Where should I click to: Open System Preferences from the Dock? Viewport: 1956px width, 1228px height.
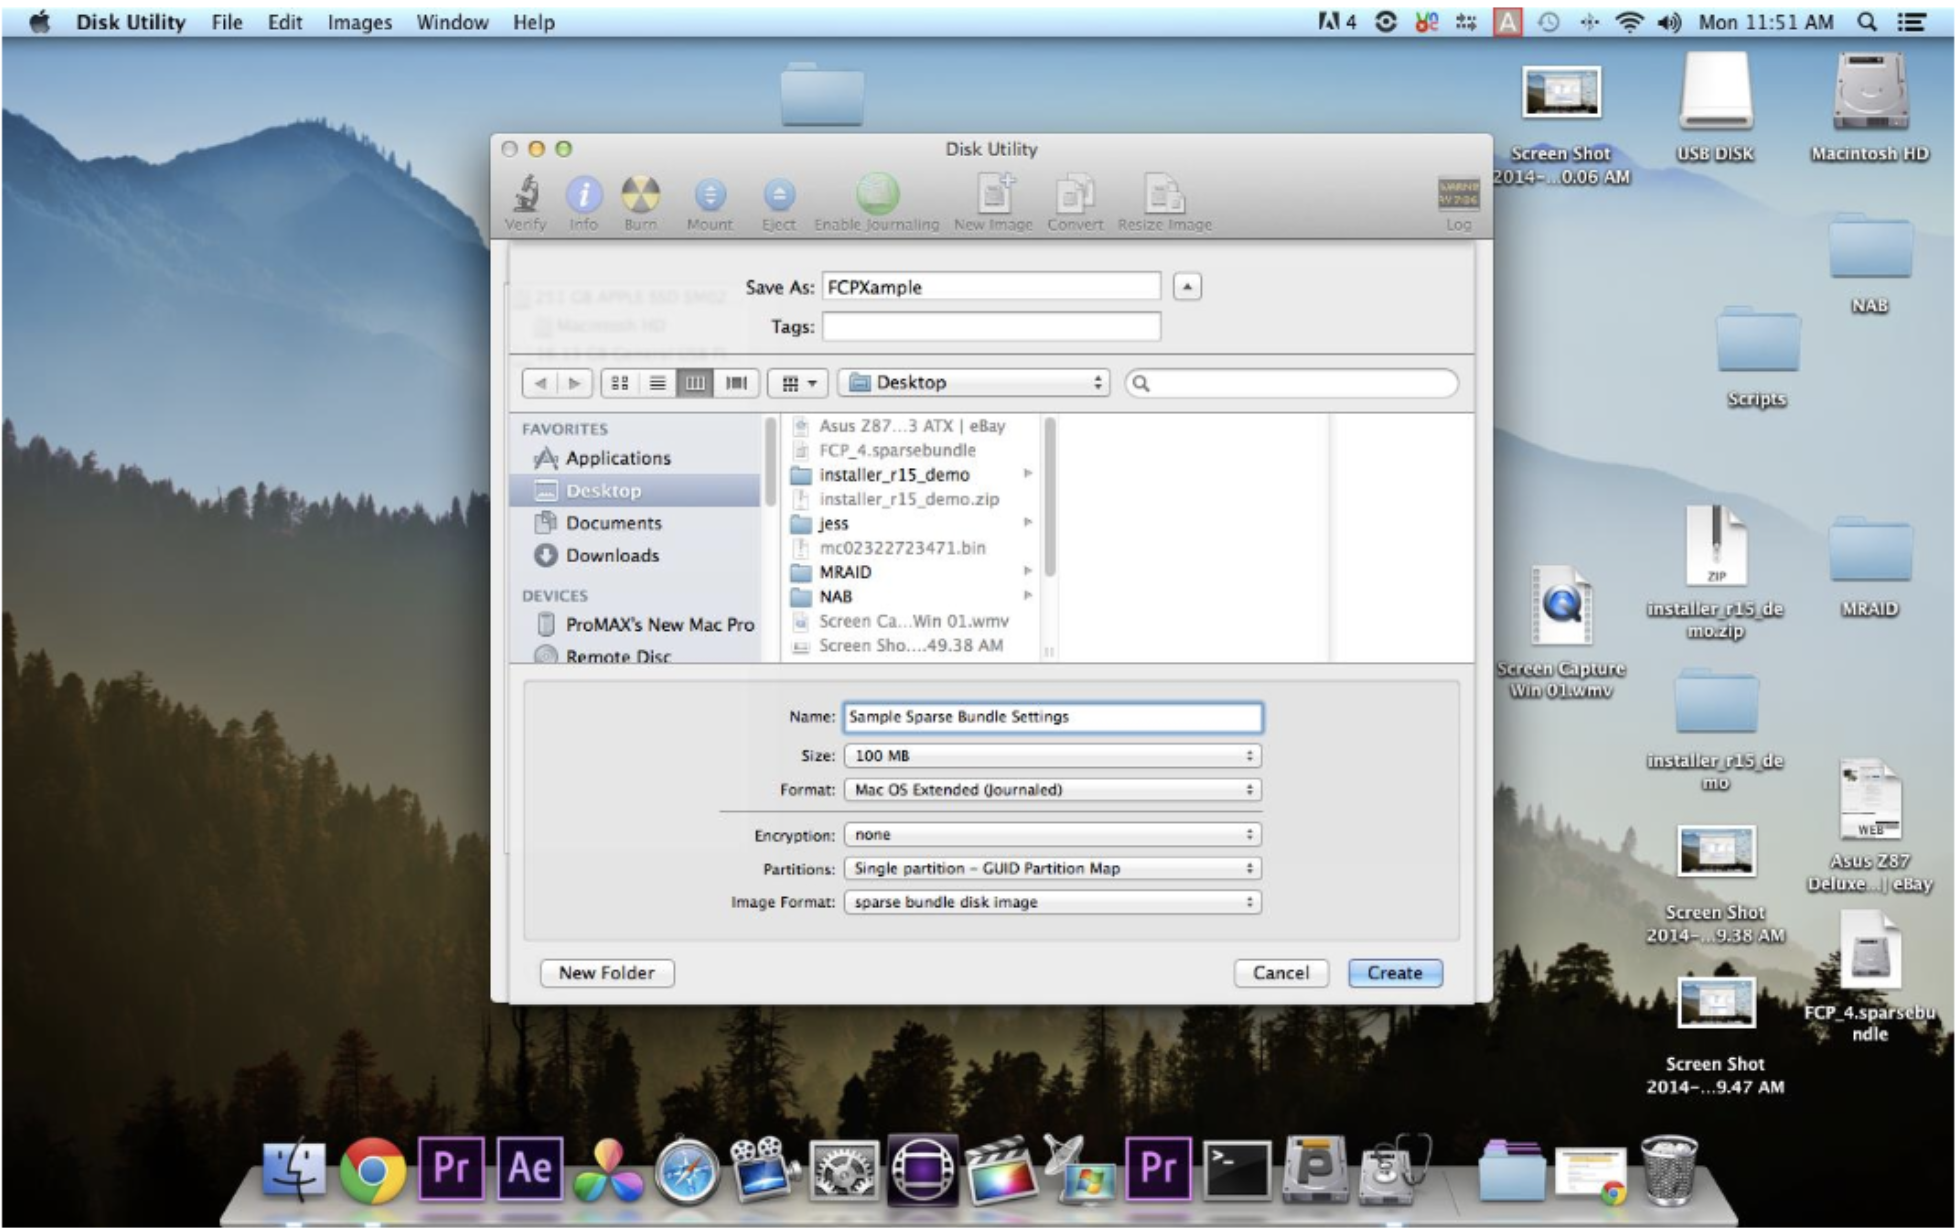coord(843,1170)
